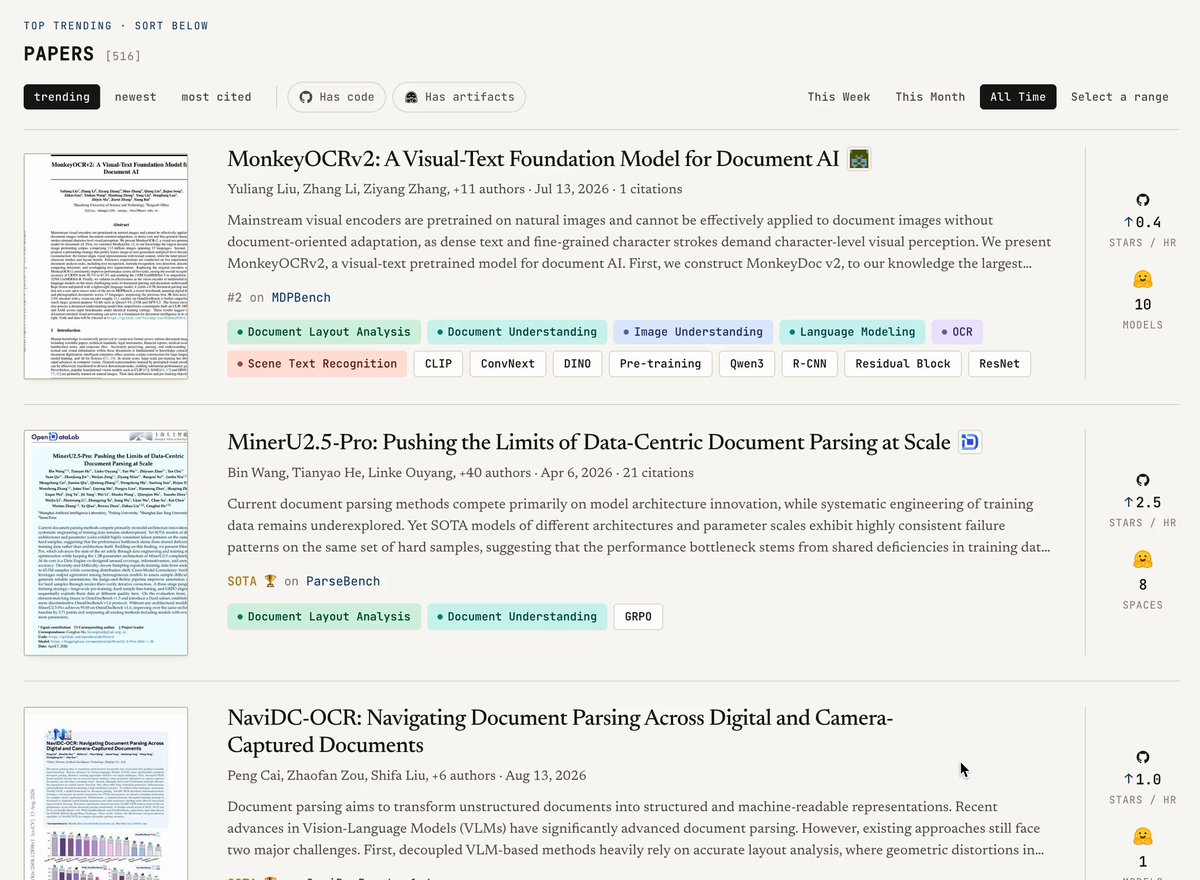The image size is (1200, 880).
Task: Click the MonkeyOCRv2 paper thumbnail
Action: point(106,266)
